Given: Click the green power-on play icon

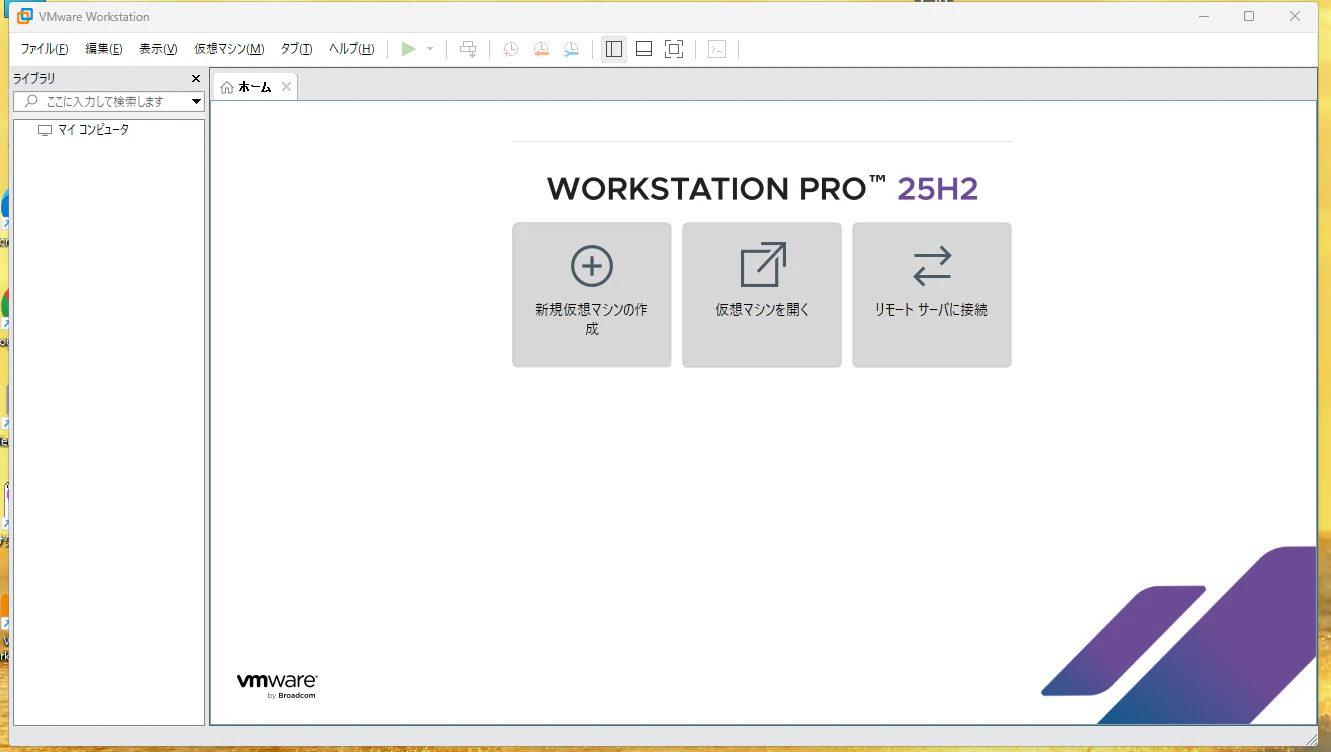Looking at the screenshot, I should tap(408, 49).
